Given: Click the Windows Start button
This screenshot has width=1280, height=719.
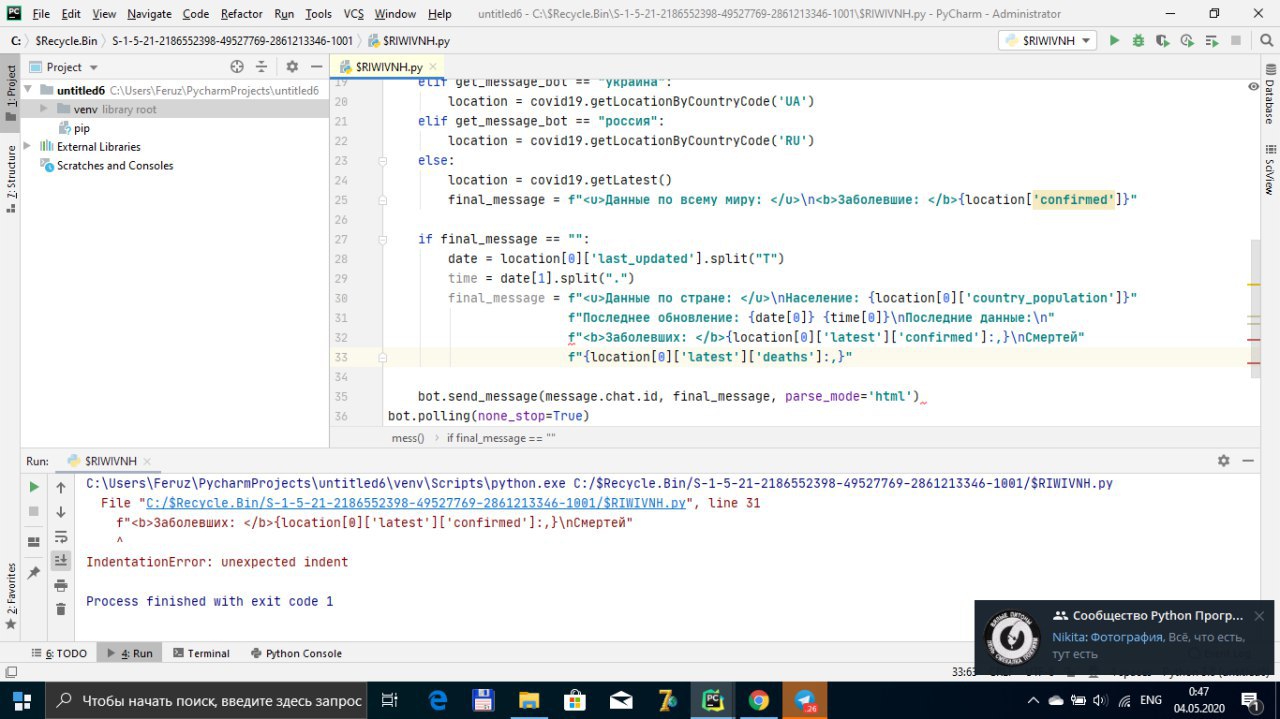Looking at the screenshot, I should click(x=22, y=700).
